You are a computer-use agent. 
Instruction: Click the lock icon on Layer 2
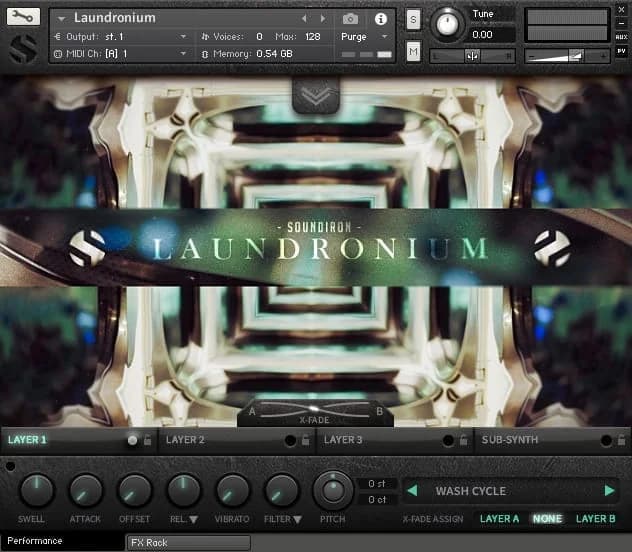point(305,440)
